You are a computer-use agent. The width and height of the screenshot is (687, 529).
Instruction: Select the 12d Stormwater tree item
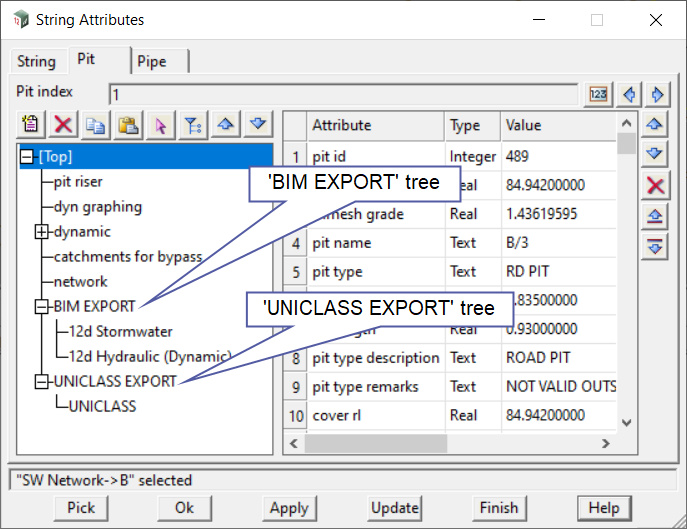point(120,331)
